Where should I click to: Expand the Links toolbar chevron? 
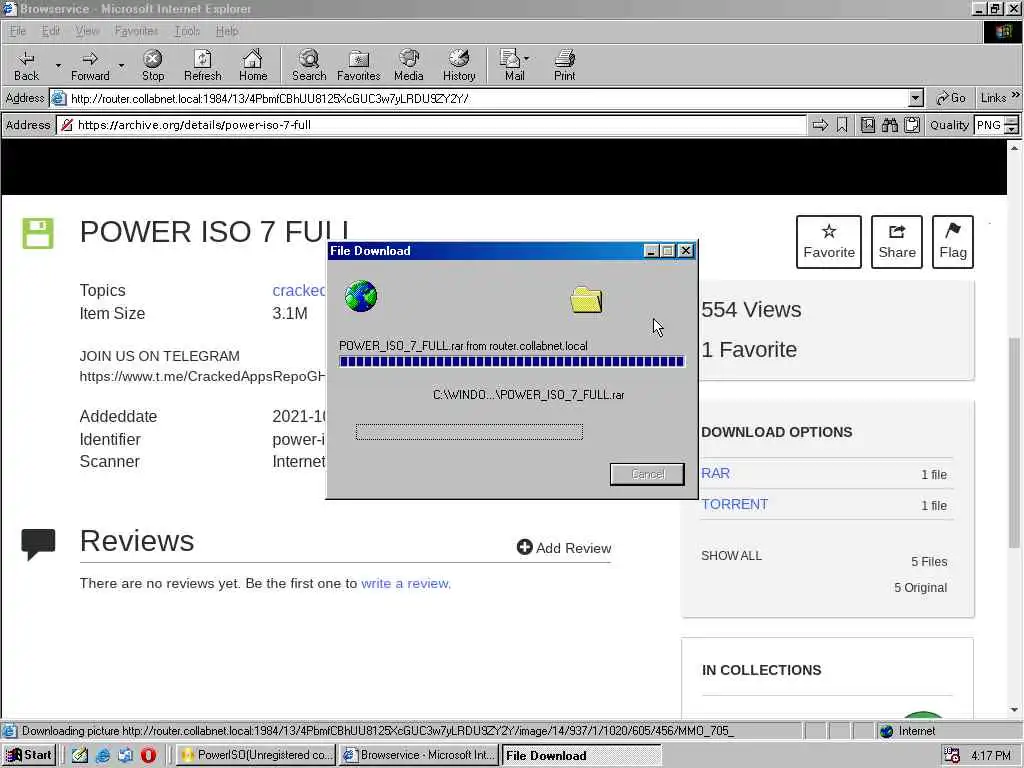pos(1016,95)
